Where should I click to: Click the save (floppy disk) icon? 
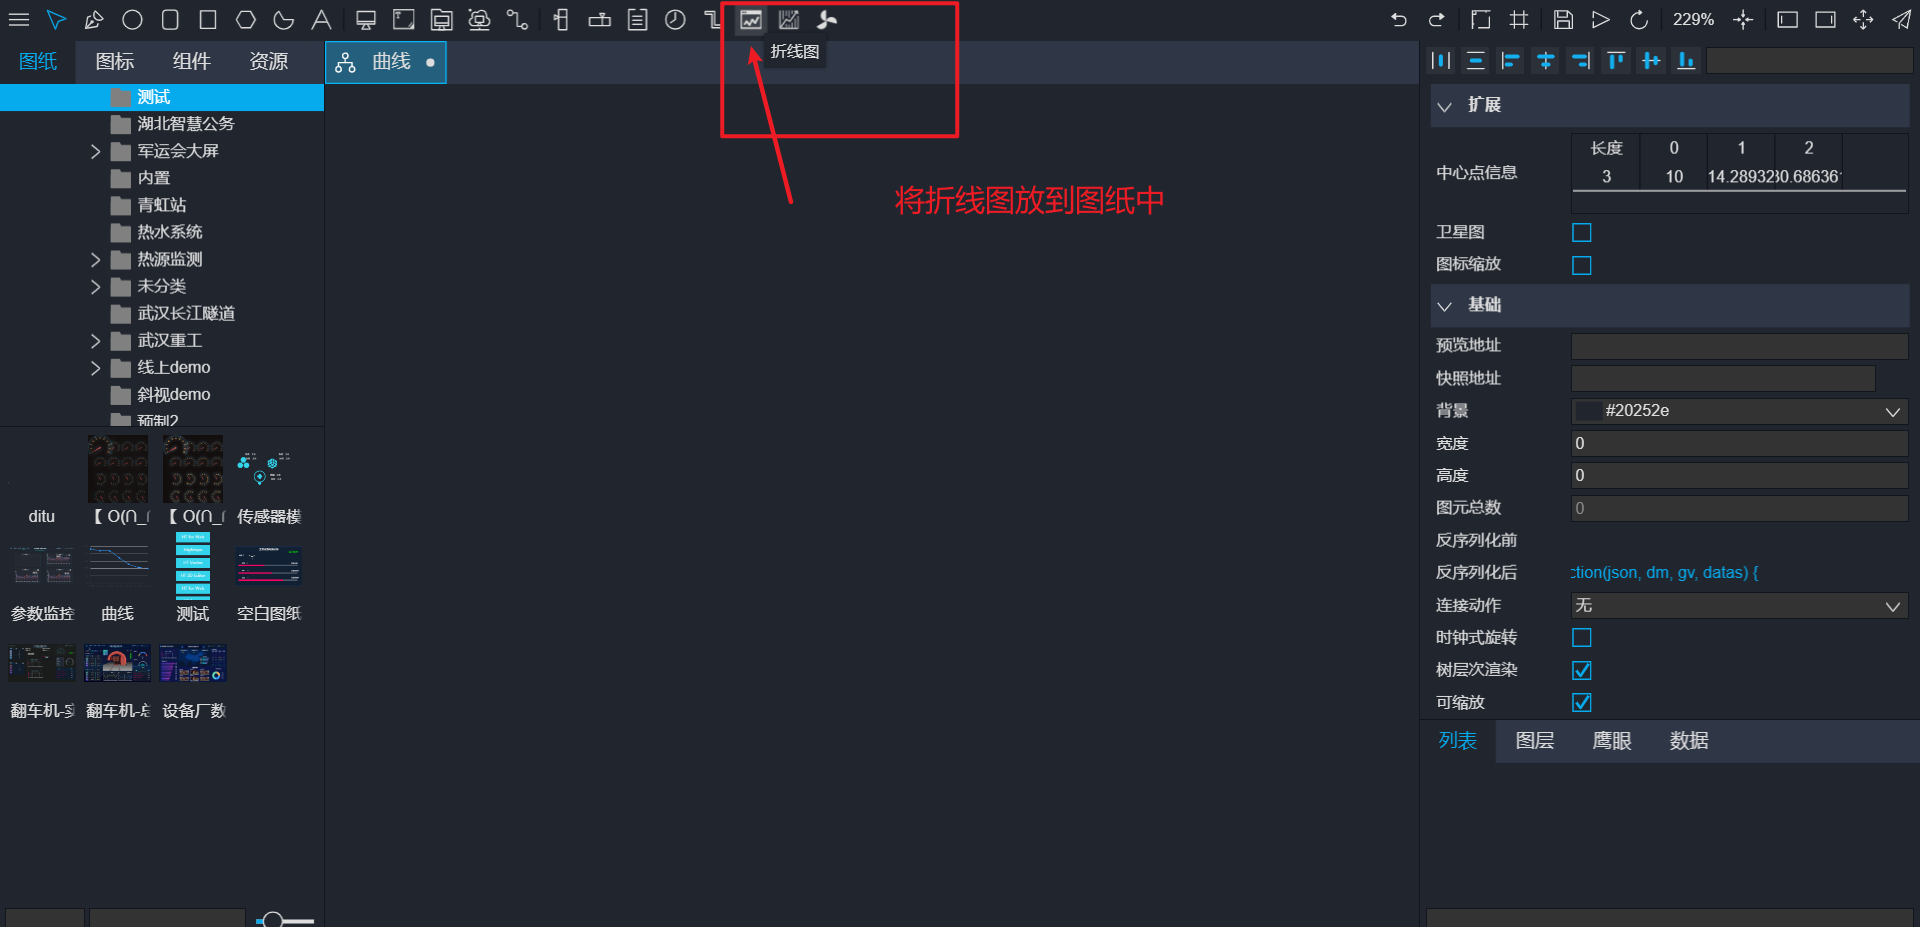tap(1563, 20)
